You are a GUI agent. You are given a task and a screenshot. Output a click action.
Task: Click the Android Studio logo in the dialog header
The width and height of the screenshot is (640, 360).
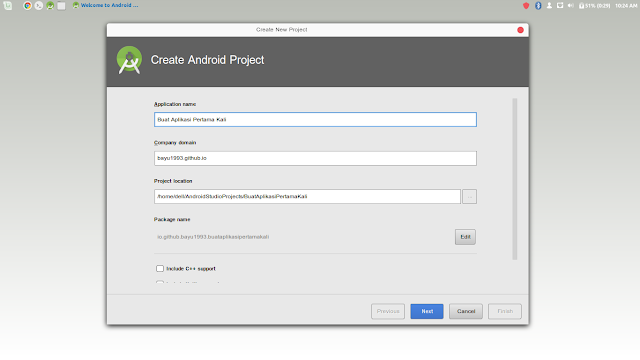pyautogui.click(x=129, y=60)
